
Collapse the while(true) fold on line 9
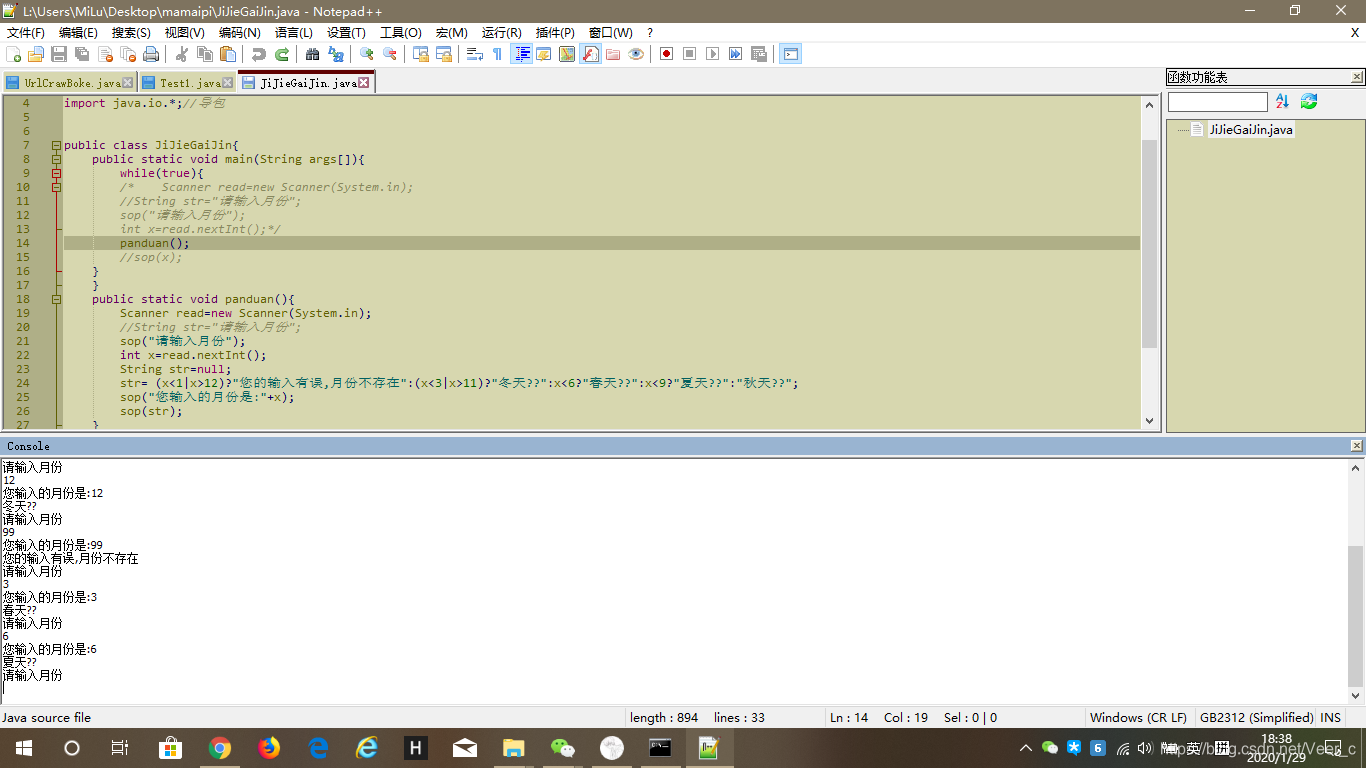pyautogui.click(x=56, y=173)
